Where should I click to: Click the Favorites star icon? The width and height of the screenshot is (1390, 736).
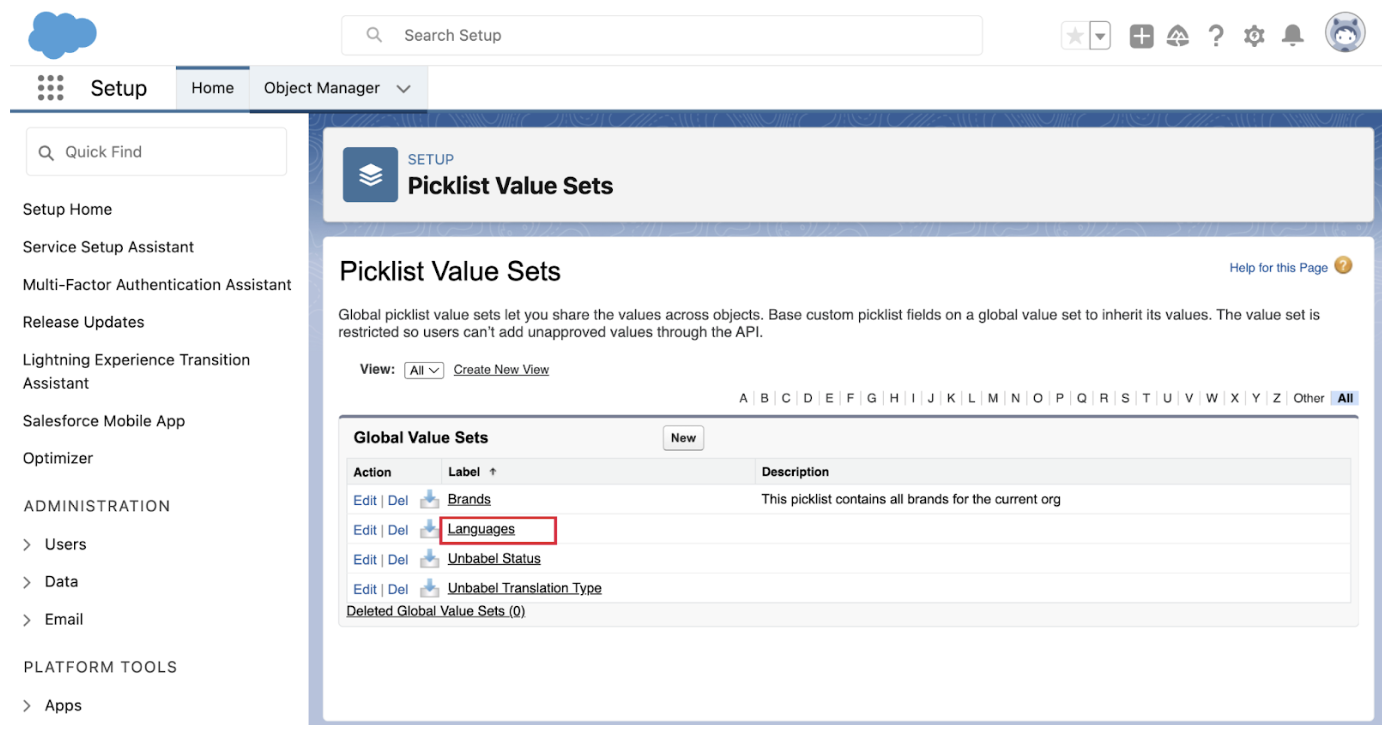[x=1075, y=36]
